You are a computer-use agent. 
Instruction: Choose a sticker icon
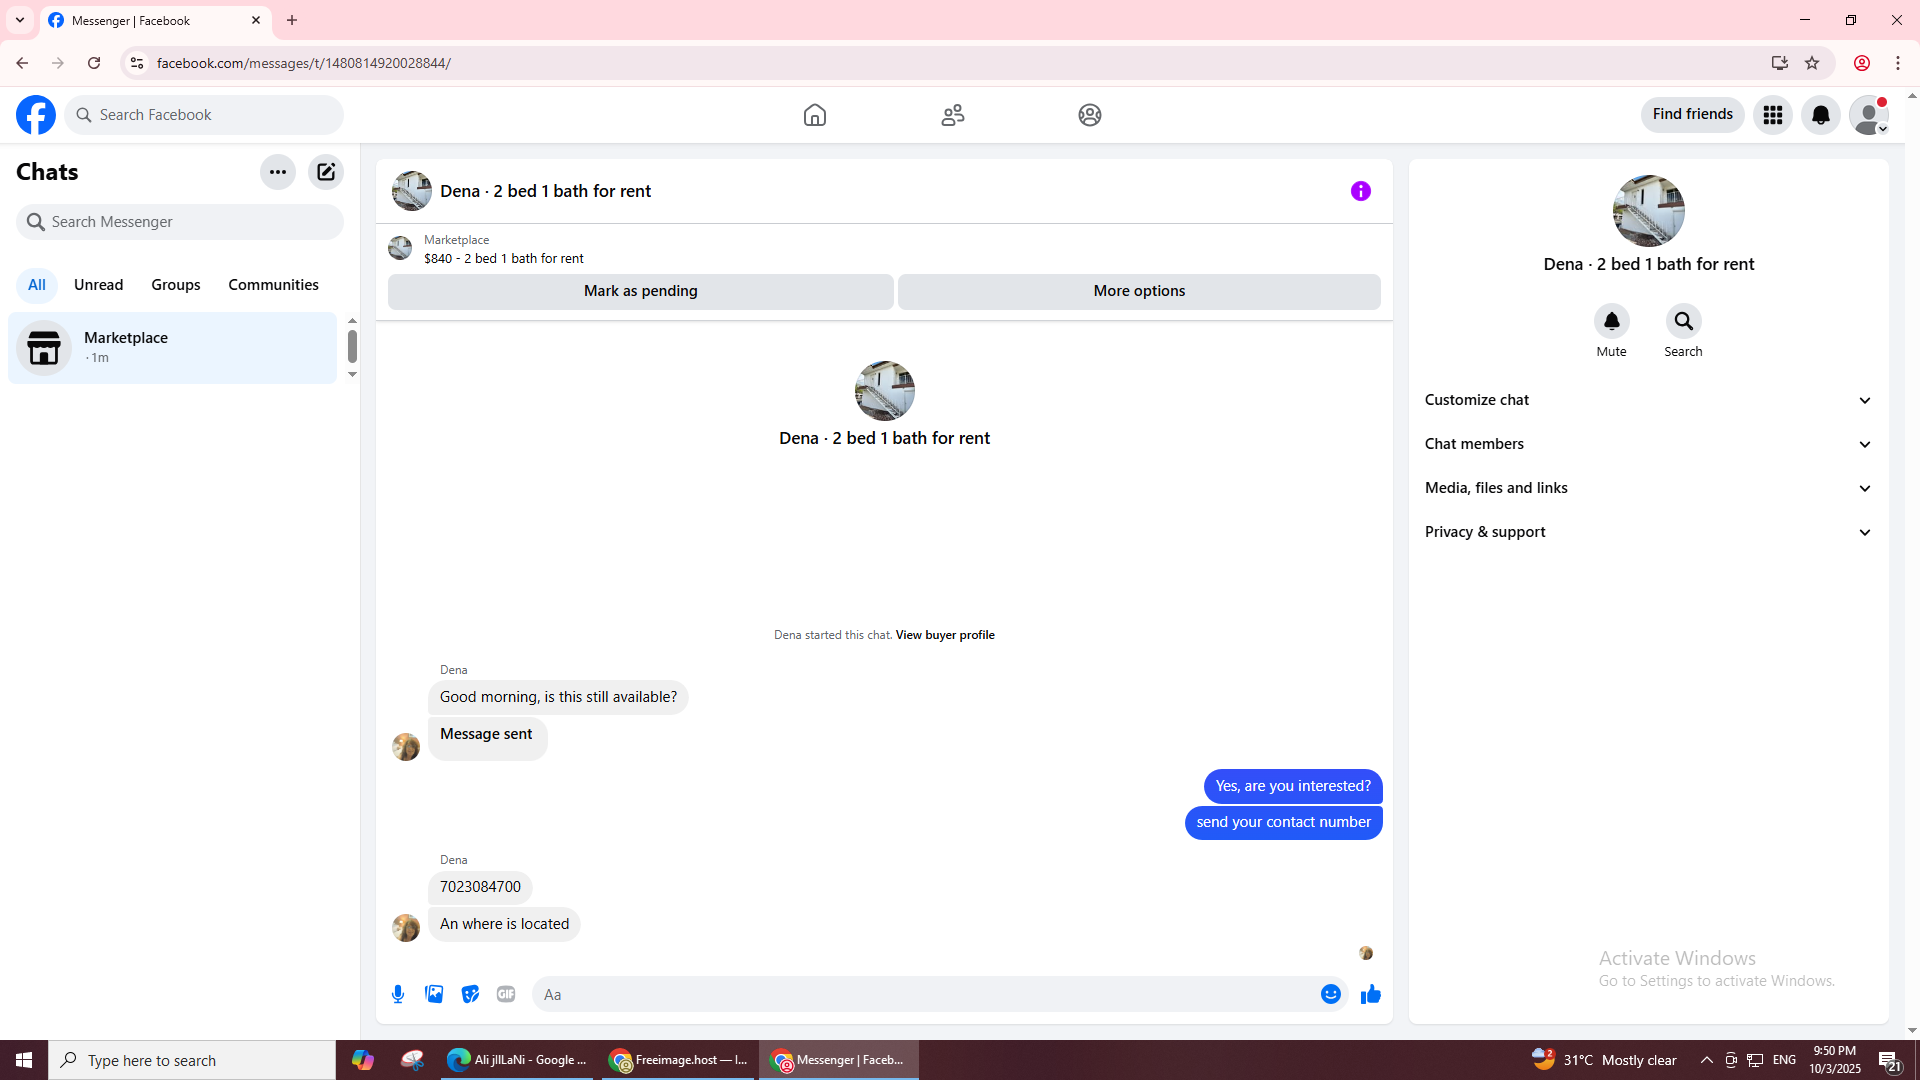pyautogui.click(x=470, y=994)
